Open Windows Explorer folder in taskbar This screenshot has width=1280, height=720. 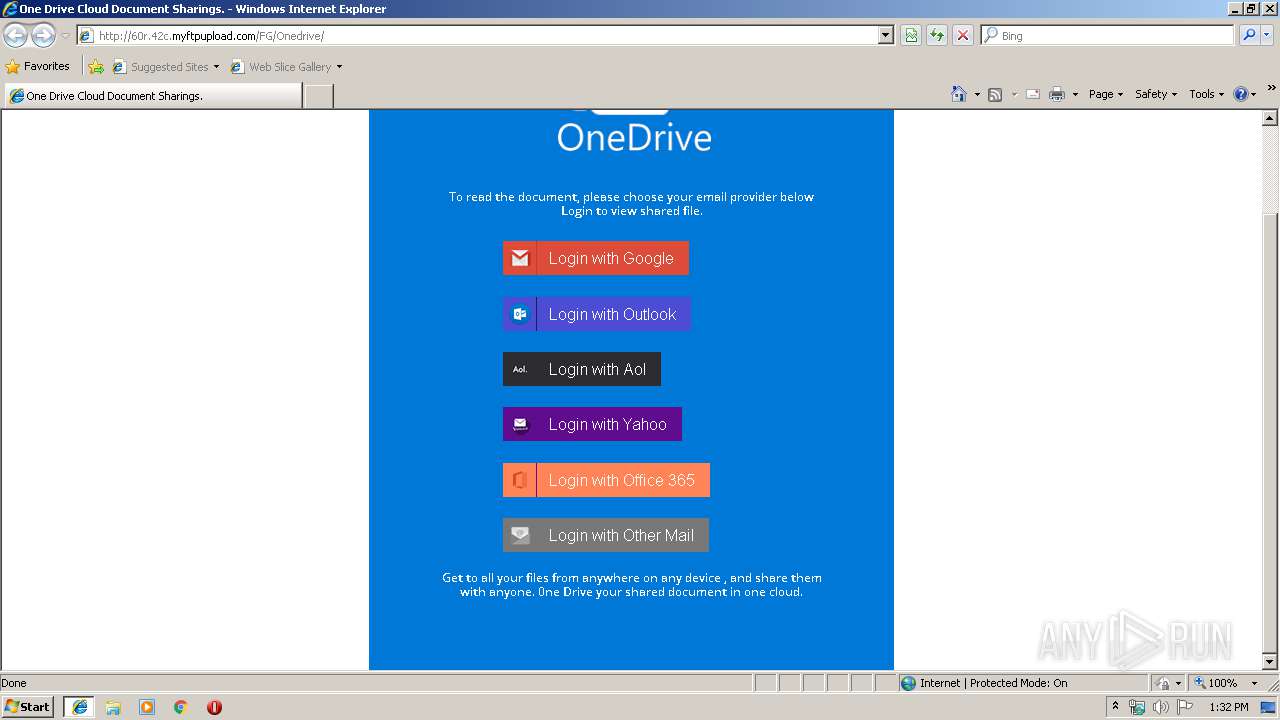[x=113, y=707]
